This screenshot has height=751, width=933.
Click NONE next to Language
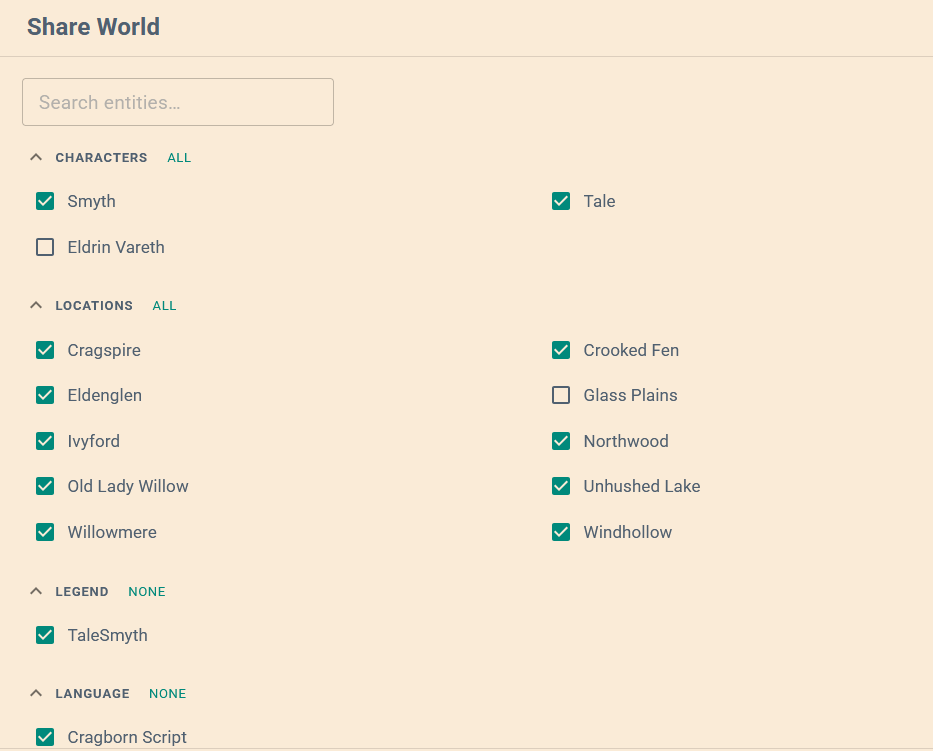tap(168, 694)
